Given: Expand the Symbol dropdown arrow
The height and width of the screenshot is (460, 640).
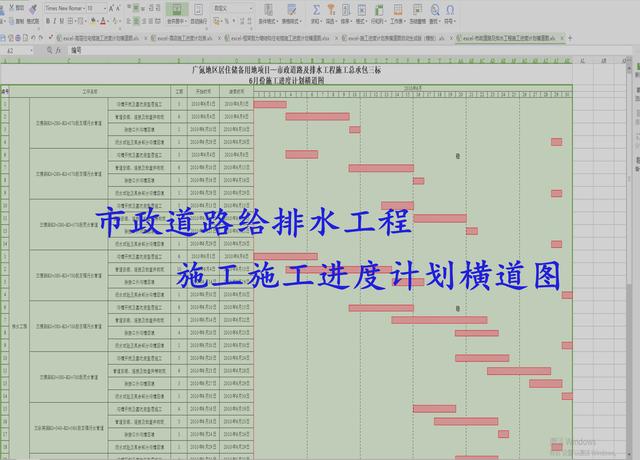Looking at the screenshot, I should 455,21.
